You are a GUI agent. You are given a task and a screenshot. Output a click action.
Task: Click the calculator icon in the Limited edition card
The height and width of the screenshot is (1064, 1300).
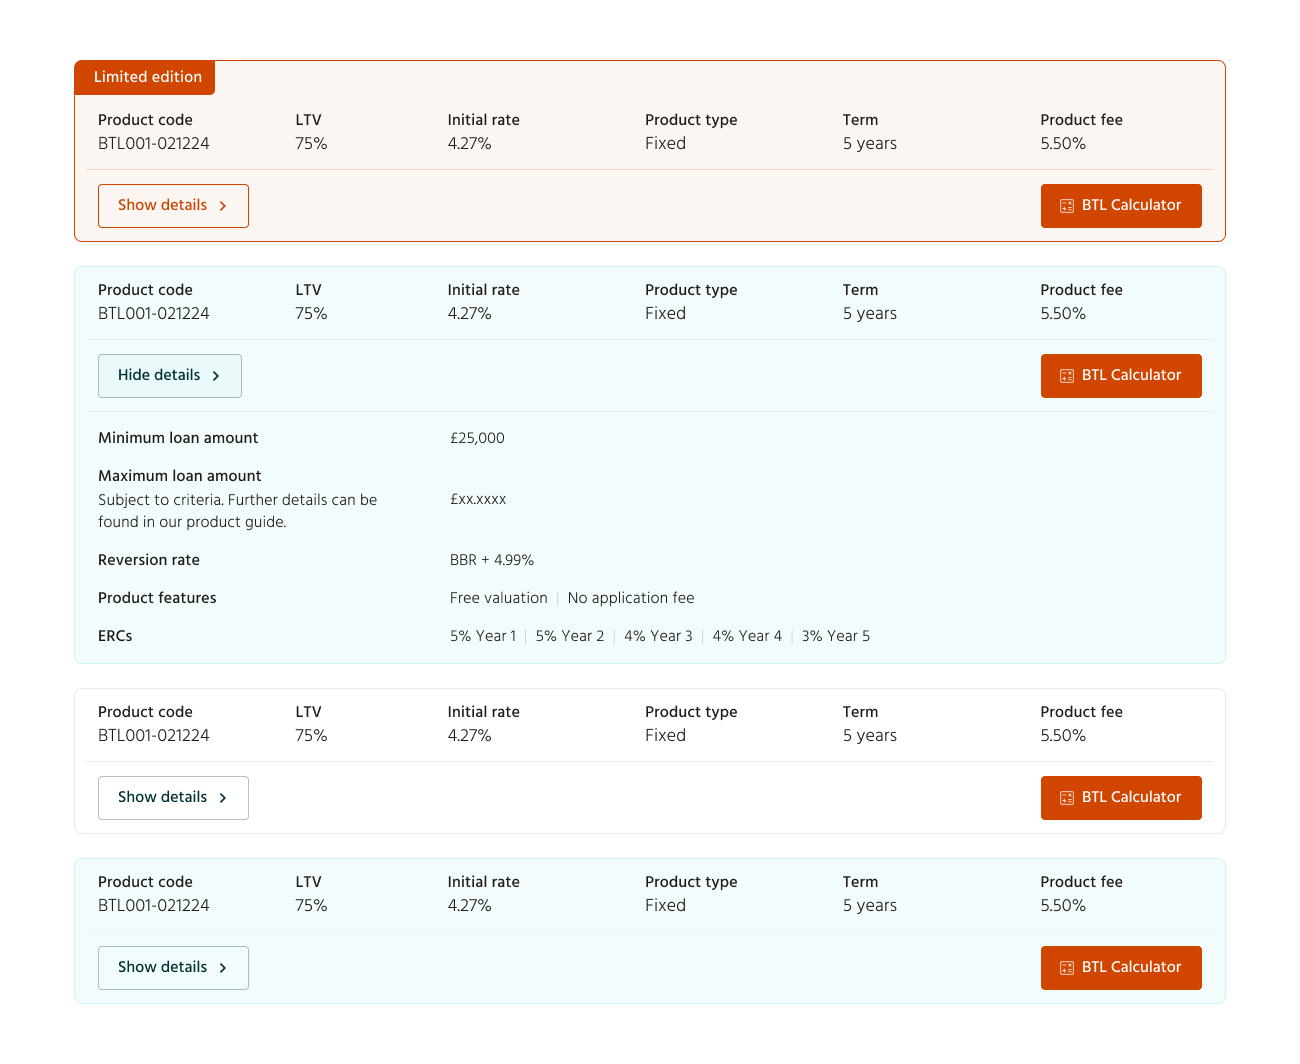(x=1067, y=206)
